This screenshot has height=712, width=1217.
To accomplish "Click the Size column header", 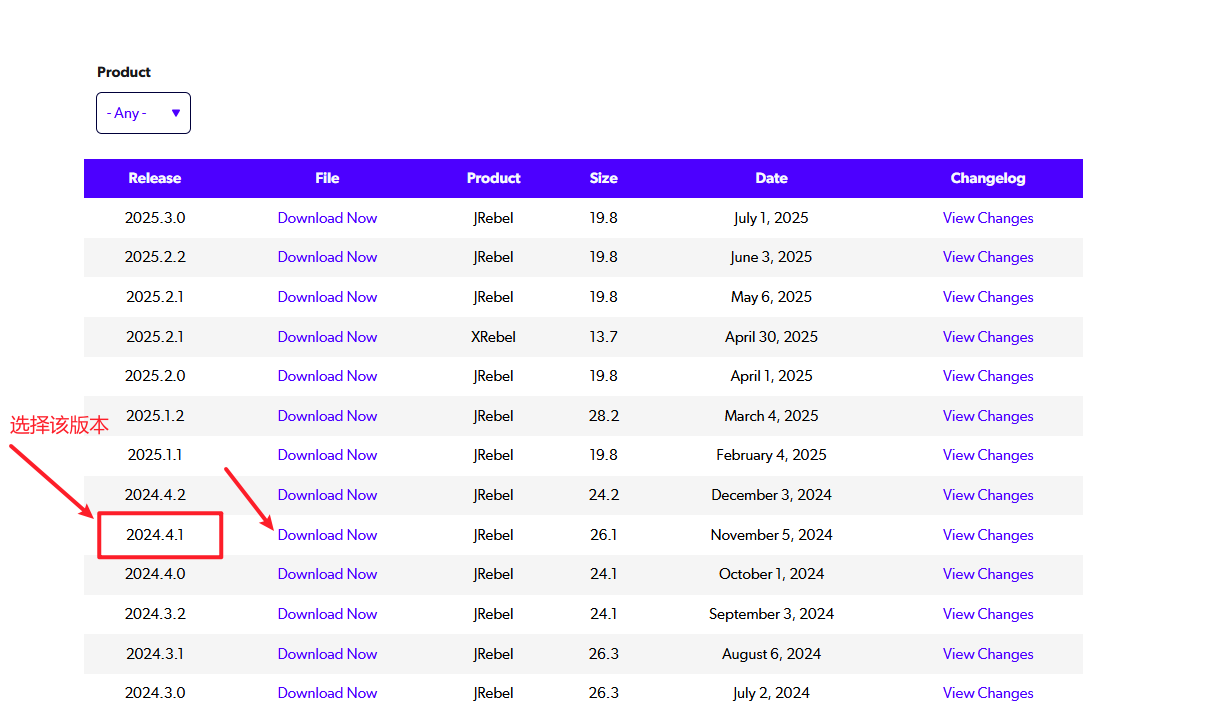I will pyautogui.click(x=604, y=178).
